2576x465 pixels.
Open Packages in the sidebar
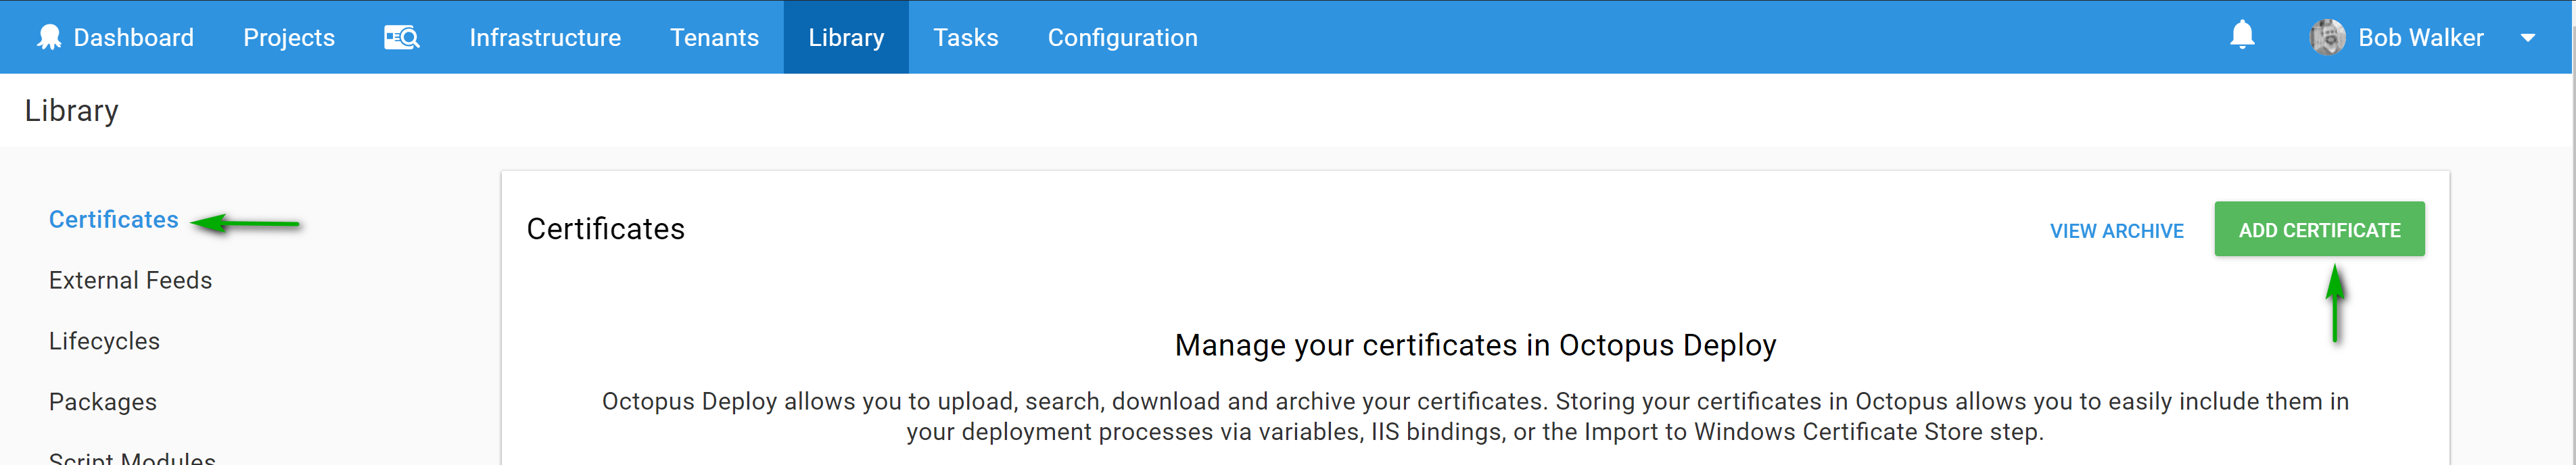point(103,402)
